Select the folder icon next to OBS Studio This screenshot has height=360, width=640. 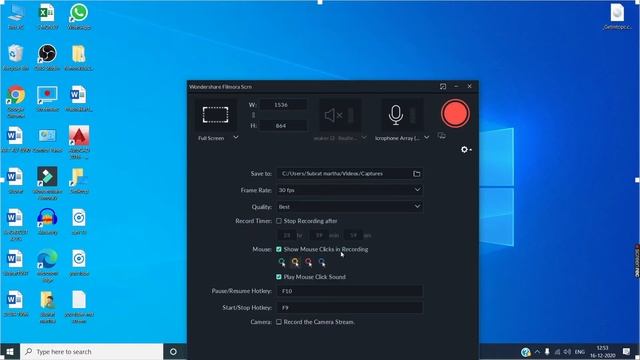(79, 57)
